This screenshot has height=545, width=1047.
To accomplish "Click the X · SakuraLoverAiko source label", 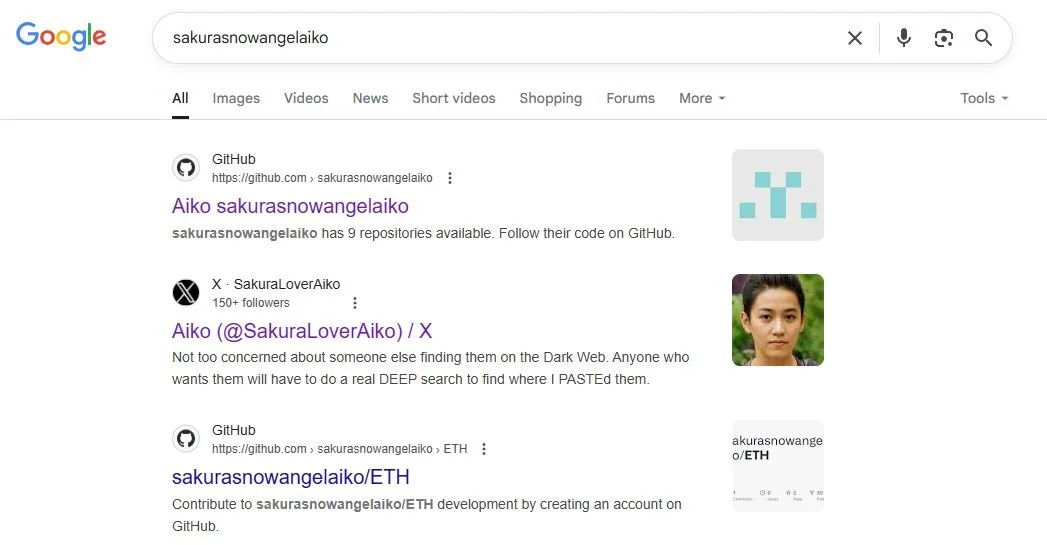I will tap(276, 284).
